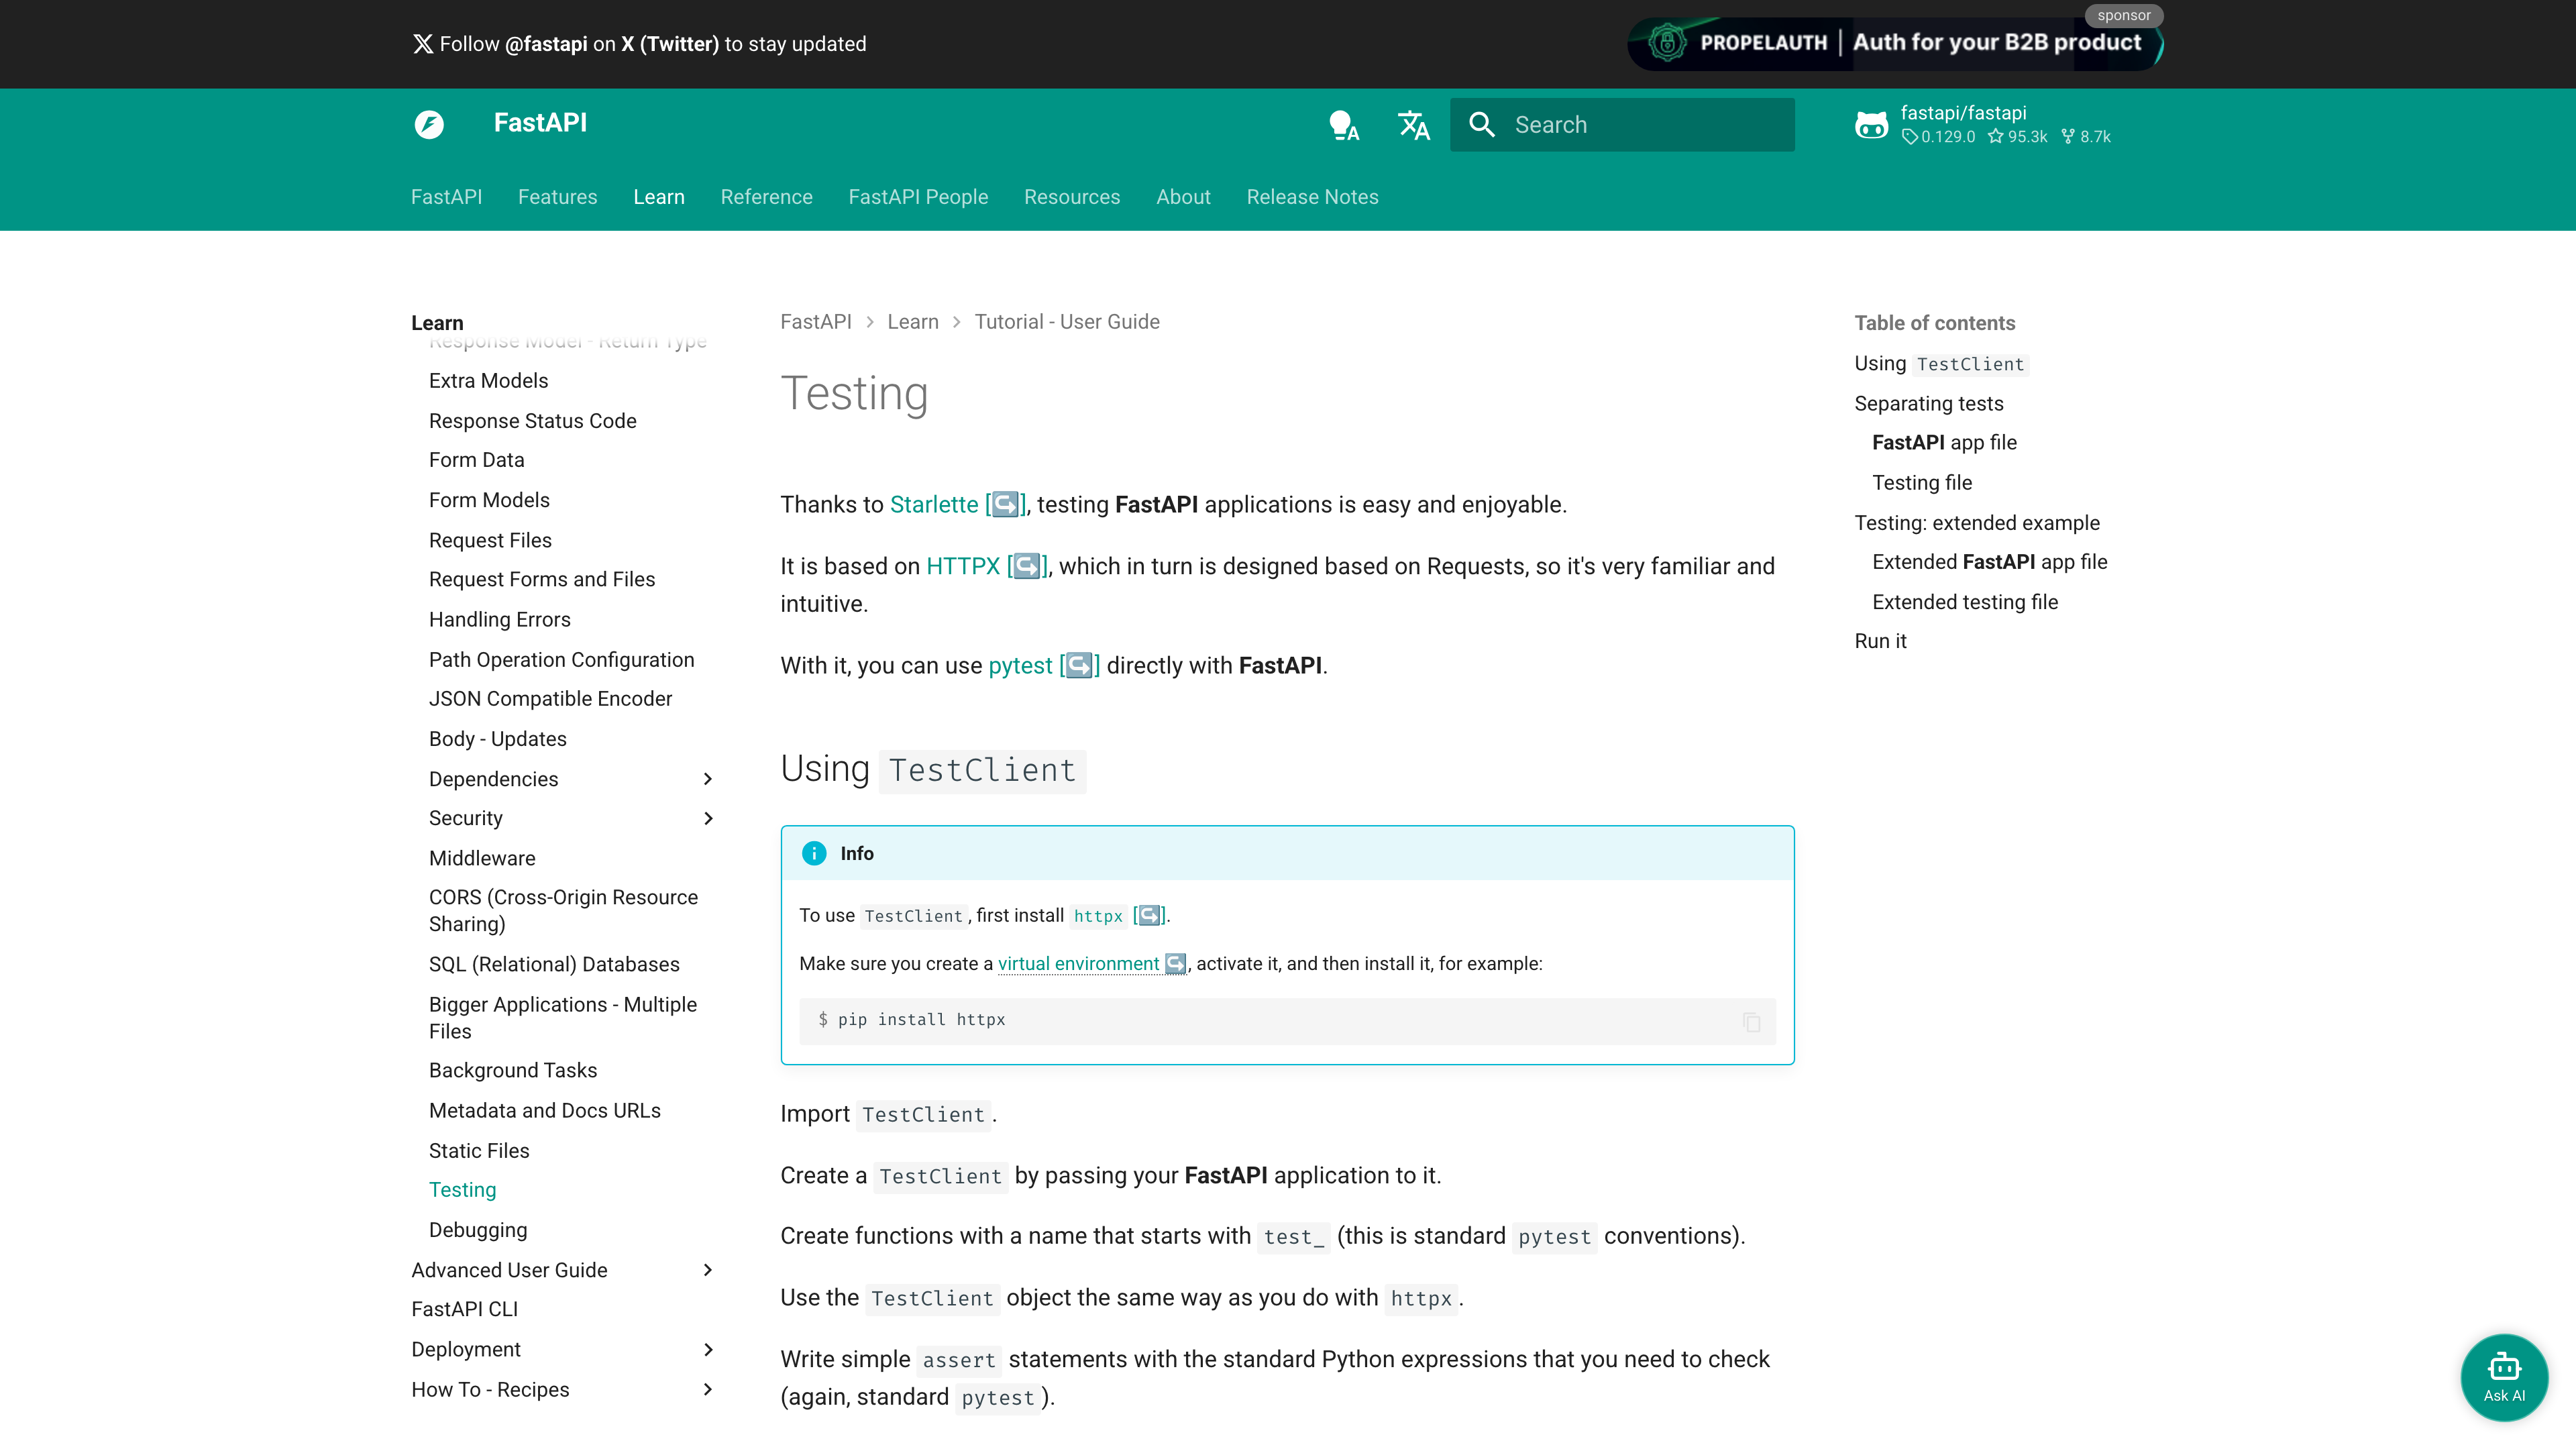Screen dimensions: 2576x1449
Task: Switch to the Reference tab
Action: pos(766,197)
